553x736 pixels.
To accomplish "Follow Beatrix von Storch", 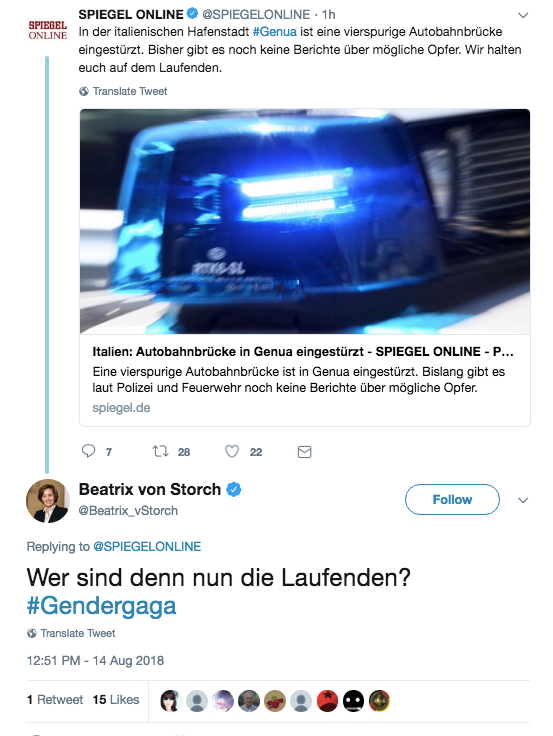I will pos(452,499).
